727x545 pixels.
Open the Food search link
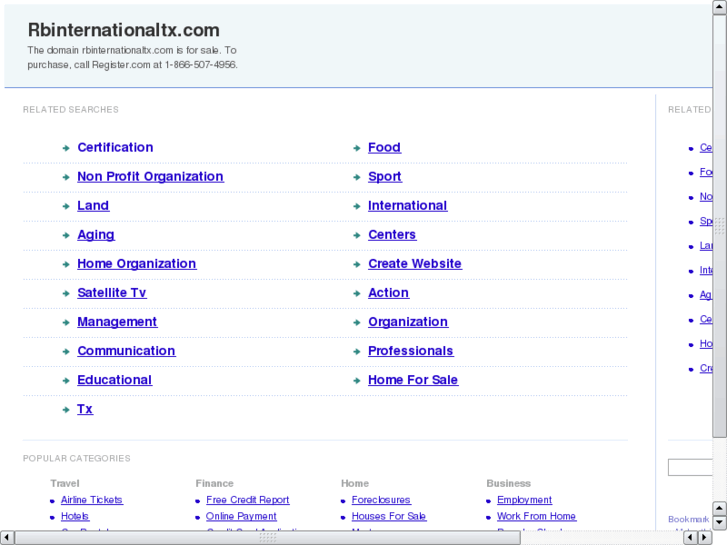click(384, 147)
